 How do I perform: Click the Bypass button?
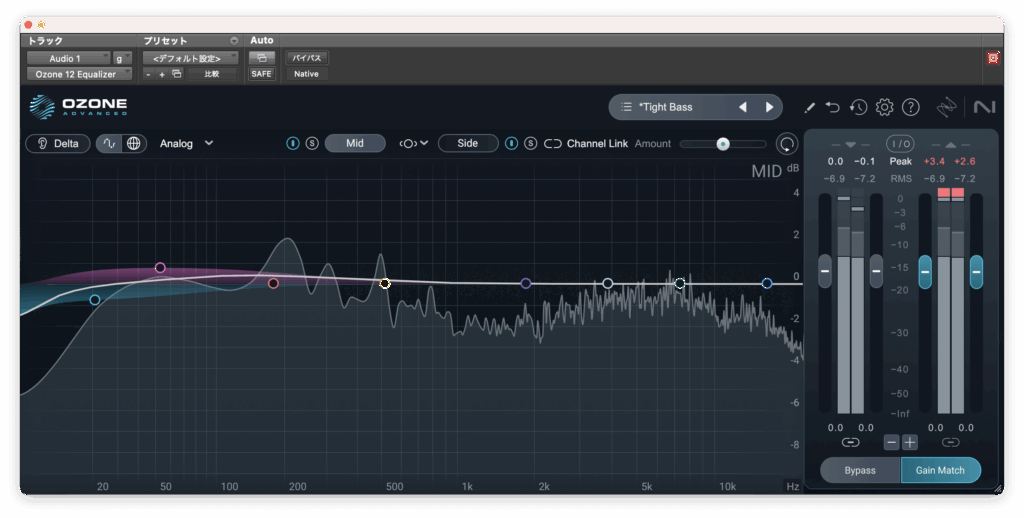[860, 470]
